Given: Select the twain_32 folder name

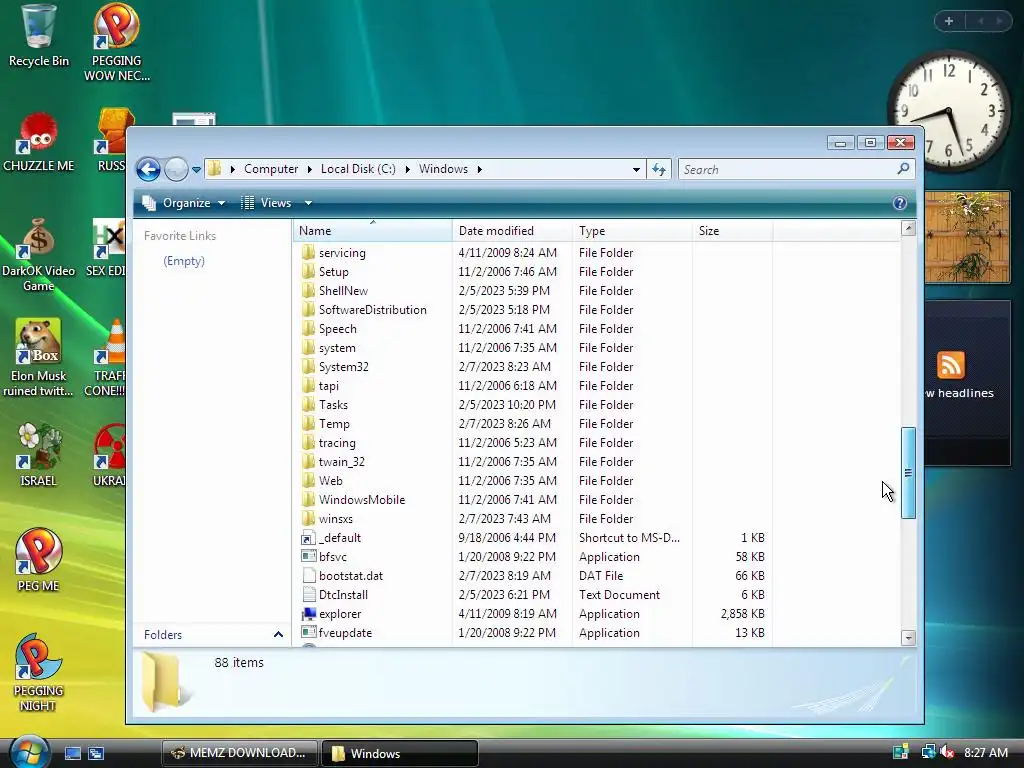Looking at the screenshot, I should coord(342,462).
